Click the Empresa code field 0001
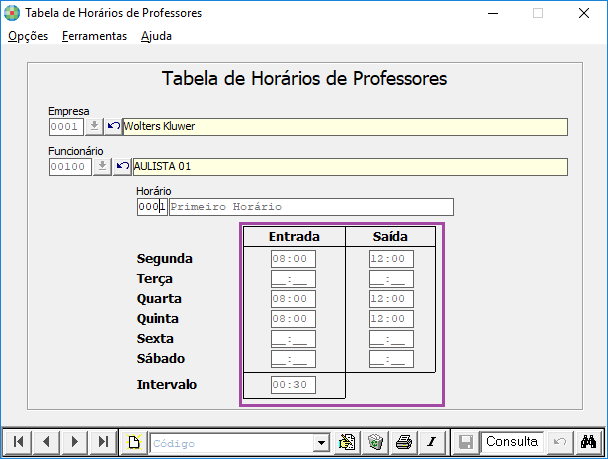This screenshot has width=608, height=459. coord(66,127)
